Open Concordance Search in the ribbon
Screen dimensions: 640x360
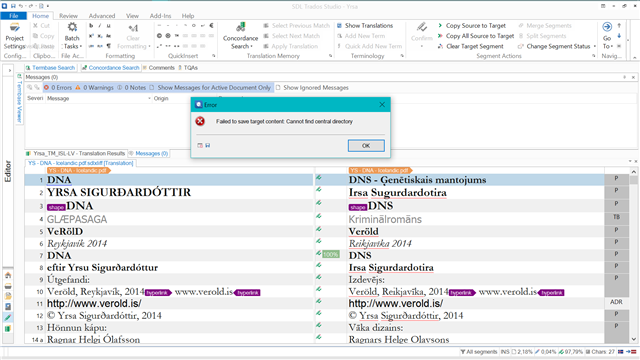[x=240, y=36]
